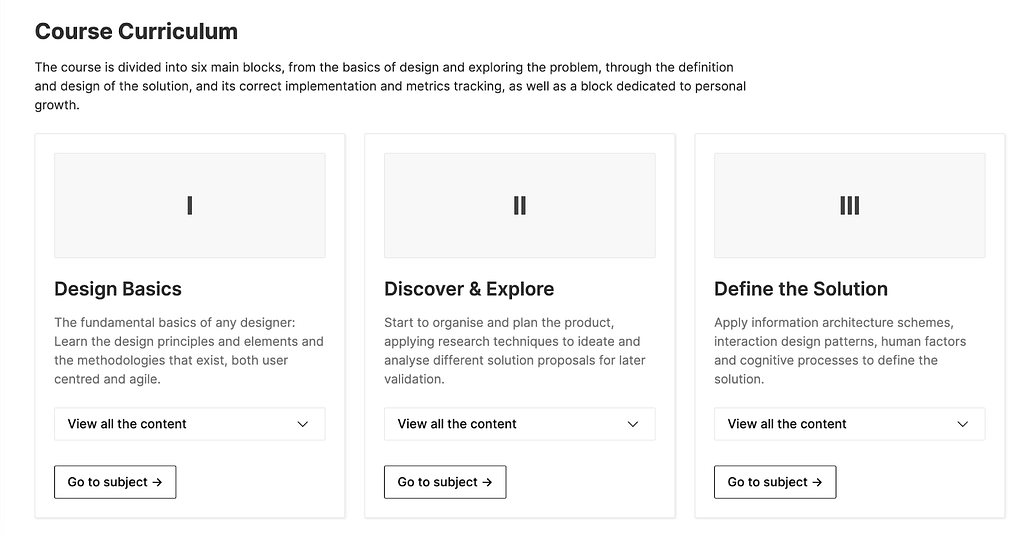Click the chevron arrow in Discover & Explore dropdown
The image size is (1024, 536).
[x=632, y=424]
